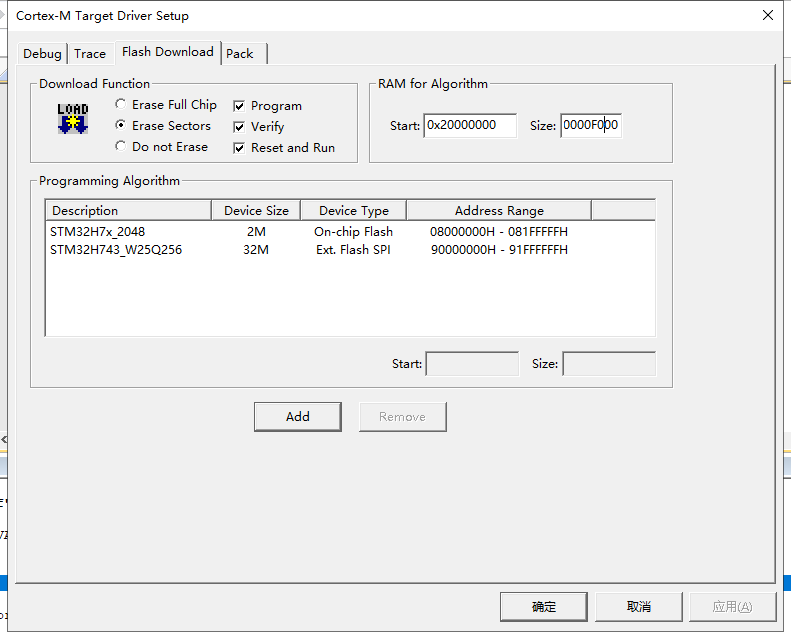Toggle the Program checkbox
The height and width of the screenshot is (639, 791).
pyautogui.click(x=240, y=106)
